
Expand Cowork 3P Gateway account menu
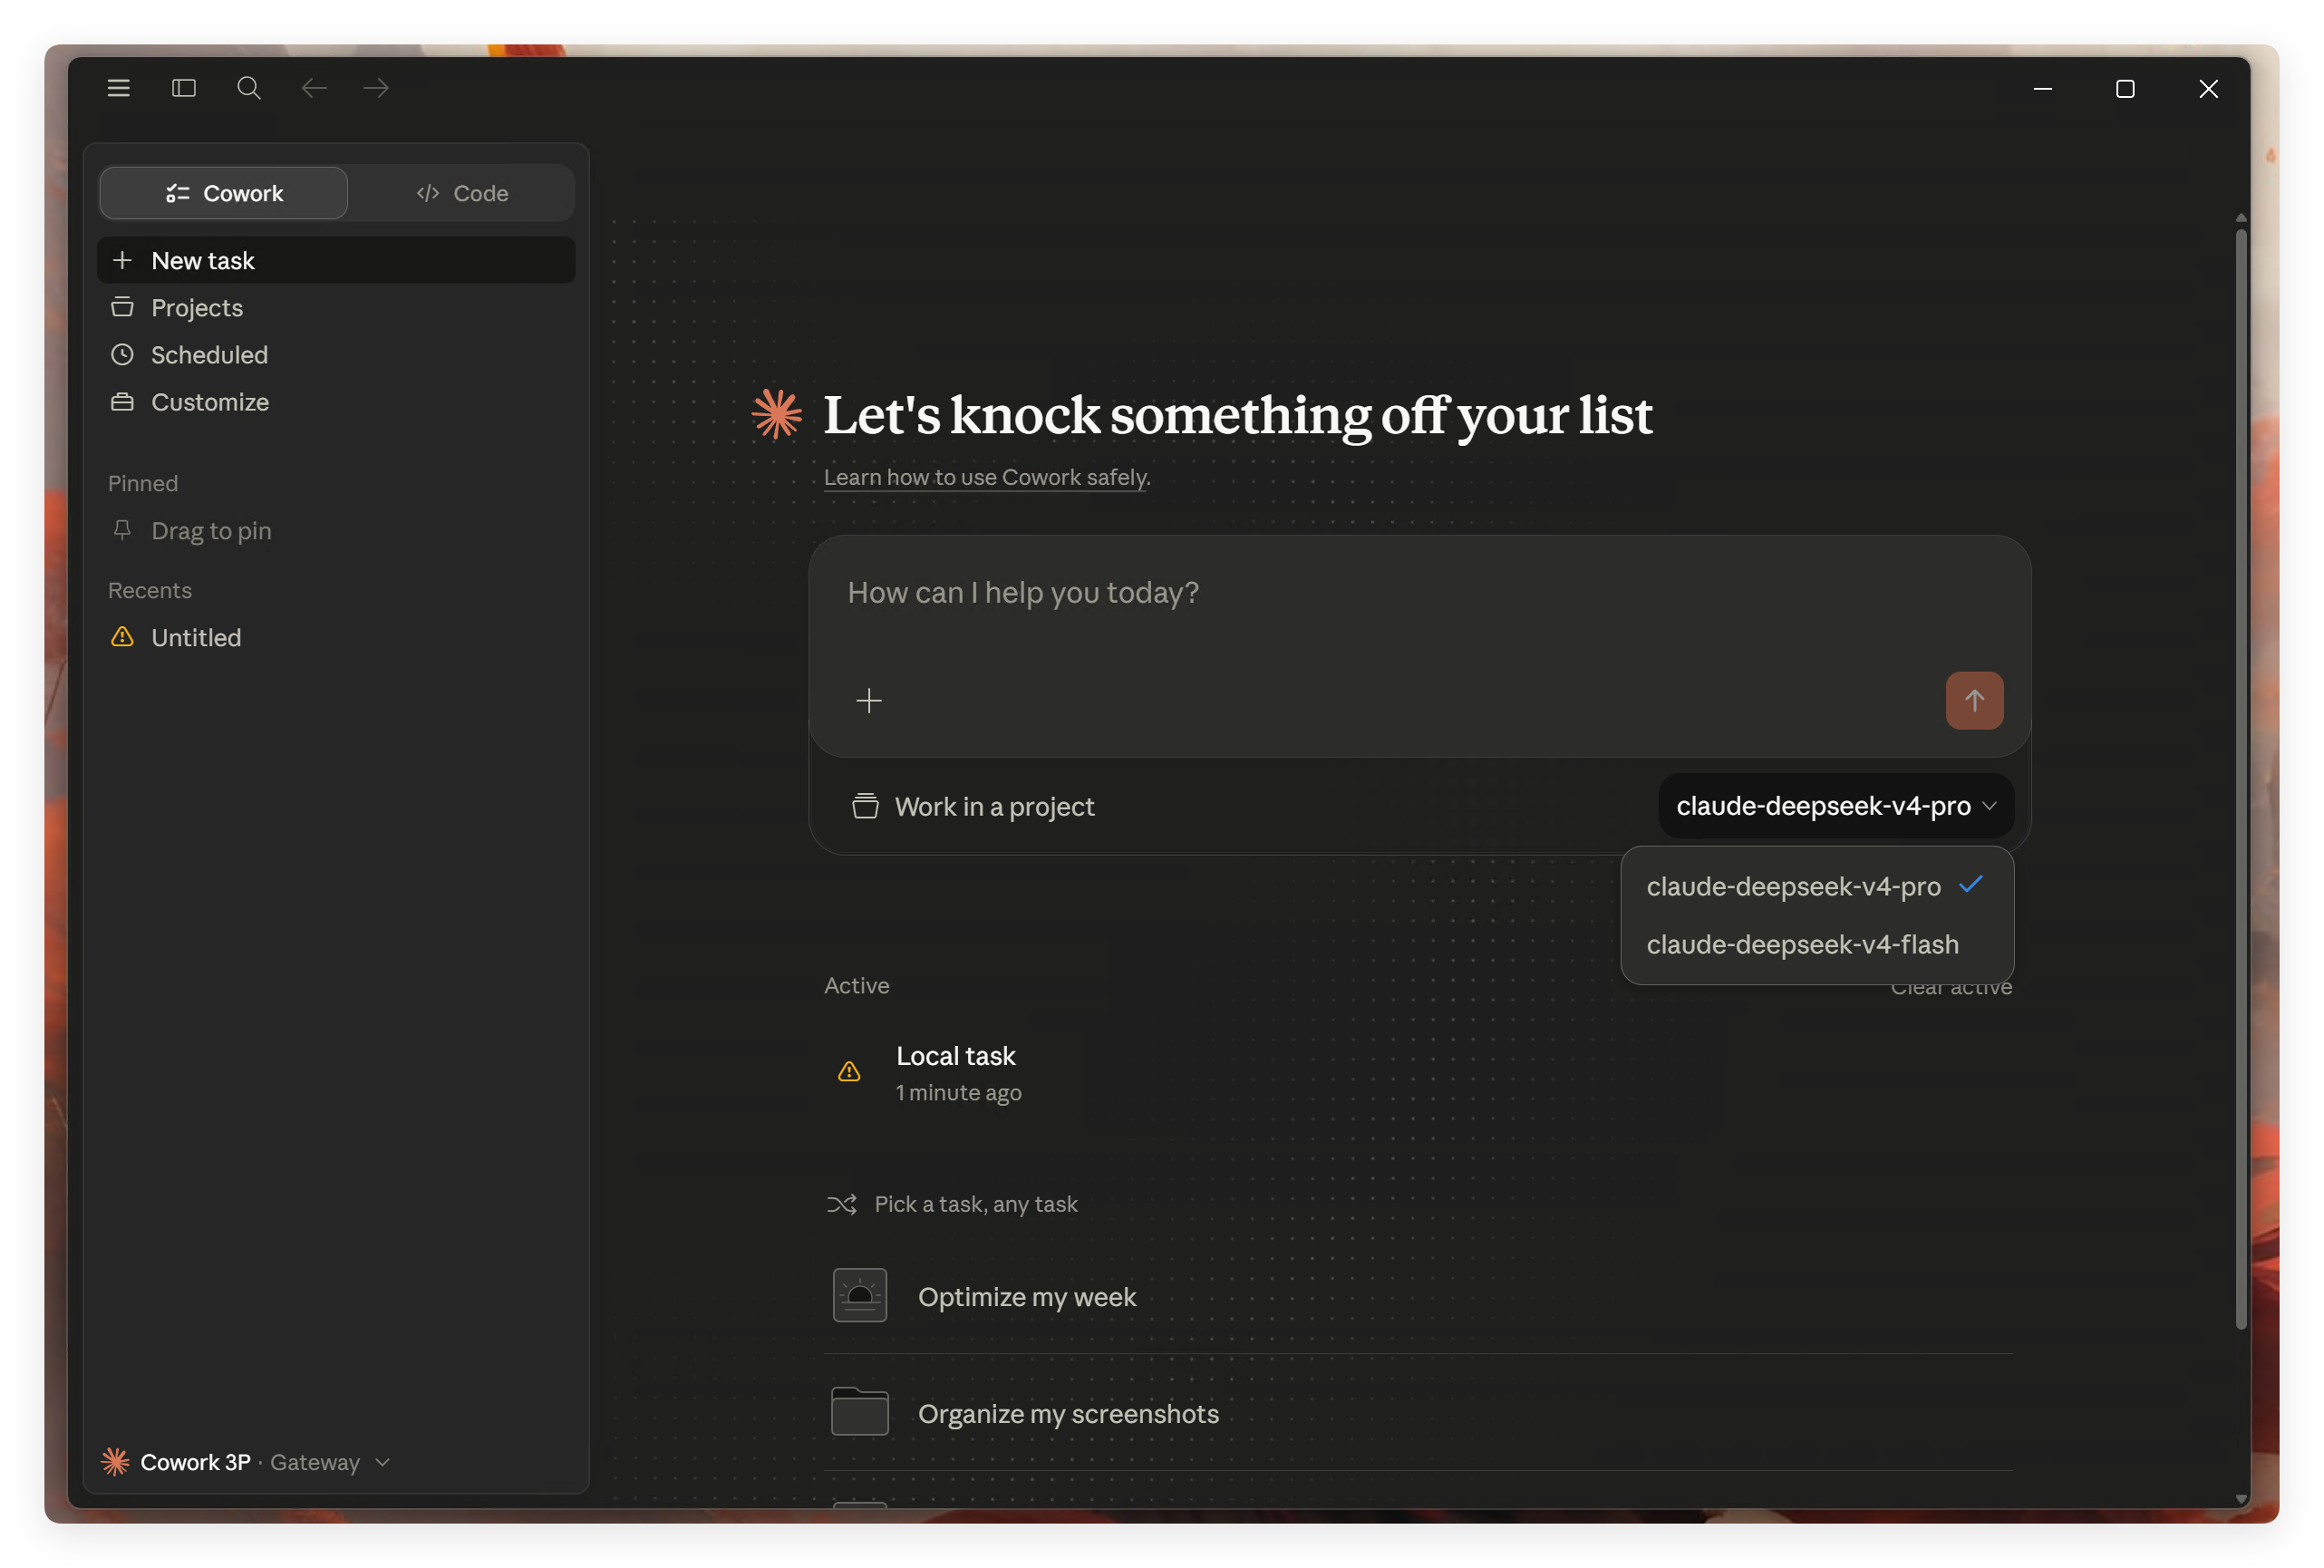pos(246,1462)
